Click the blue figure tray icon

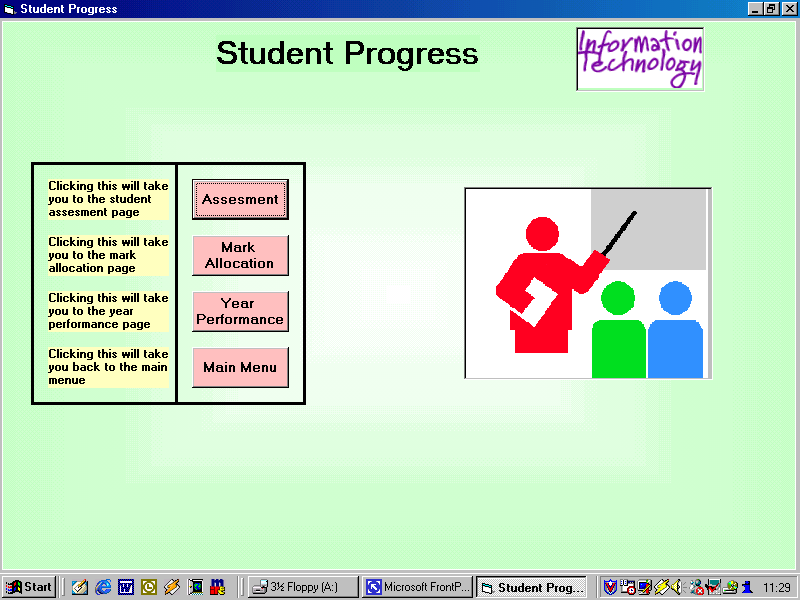pyautogui.click(x=747, y=588)
